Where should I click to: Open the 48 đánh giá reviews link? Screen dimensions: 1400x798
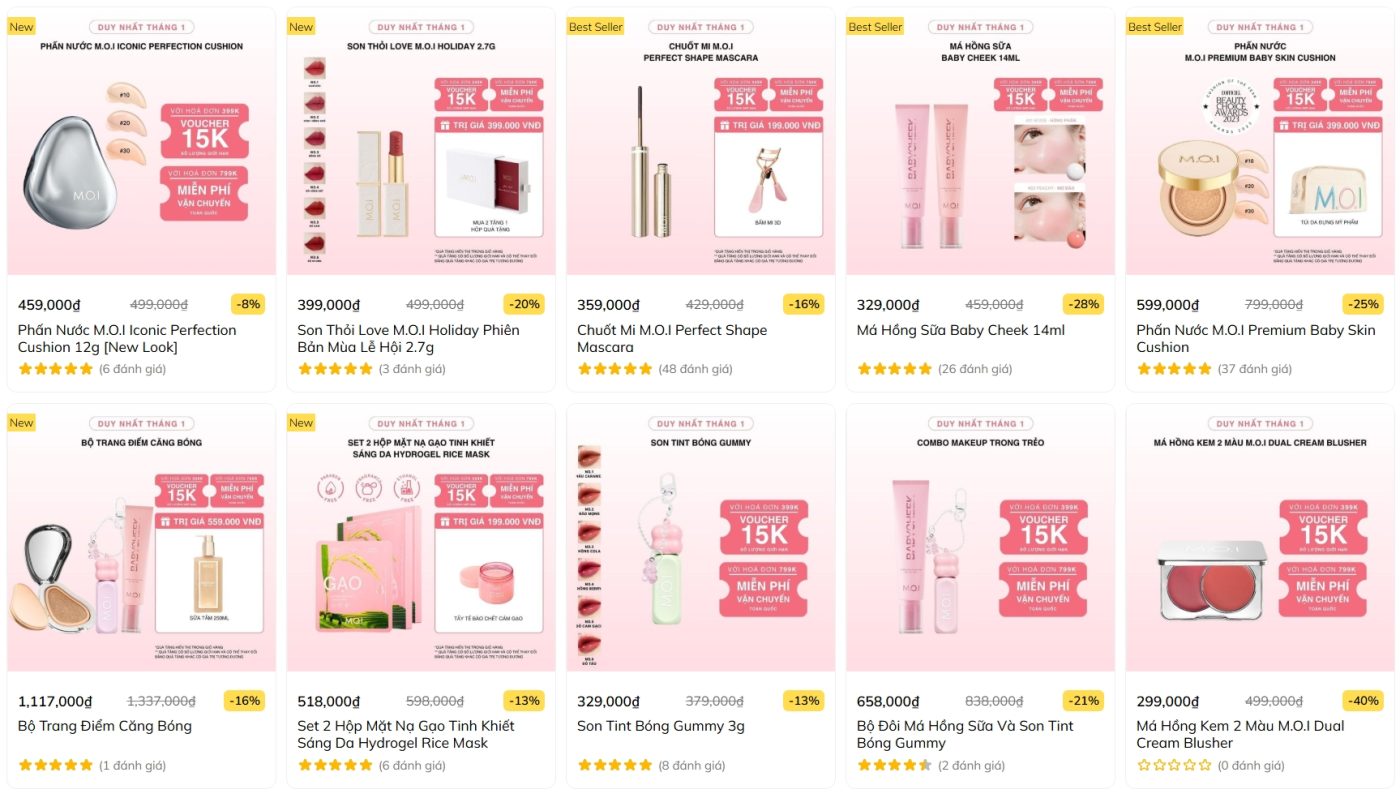pyautogui.click(x=695, y=369)
